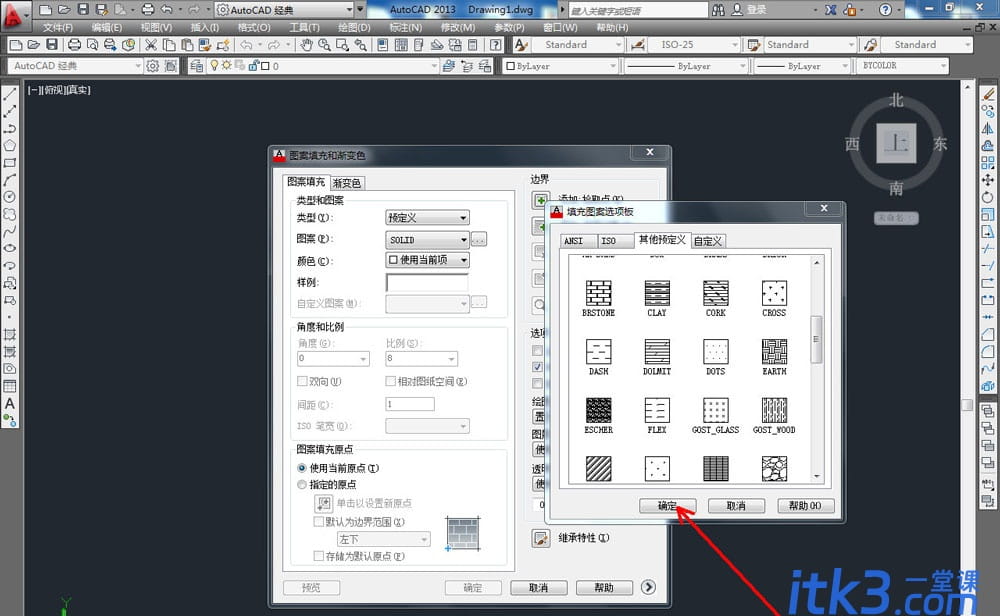This screenshot has height=616, width=1000.
Task: Click the search keyword input field
Action: pyautogui.click(x=638, y=10)
